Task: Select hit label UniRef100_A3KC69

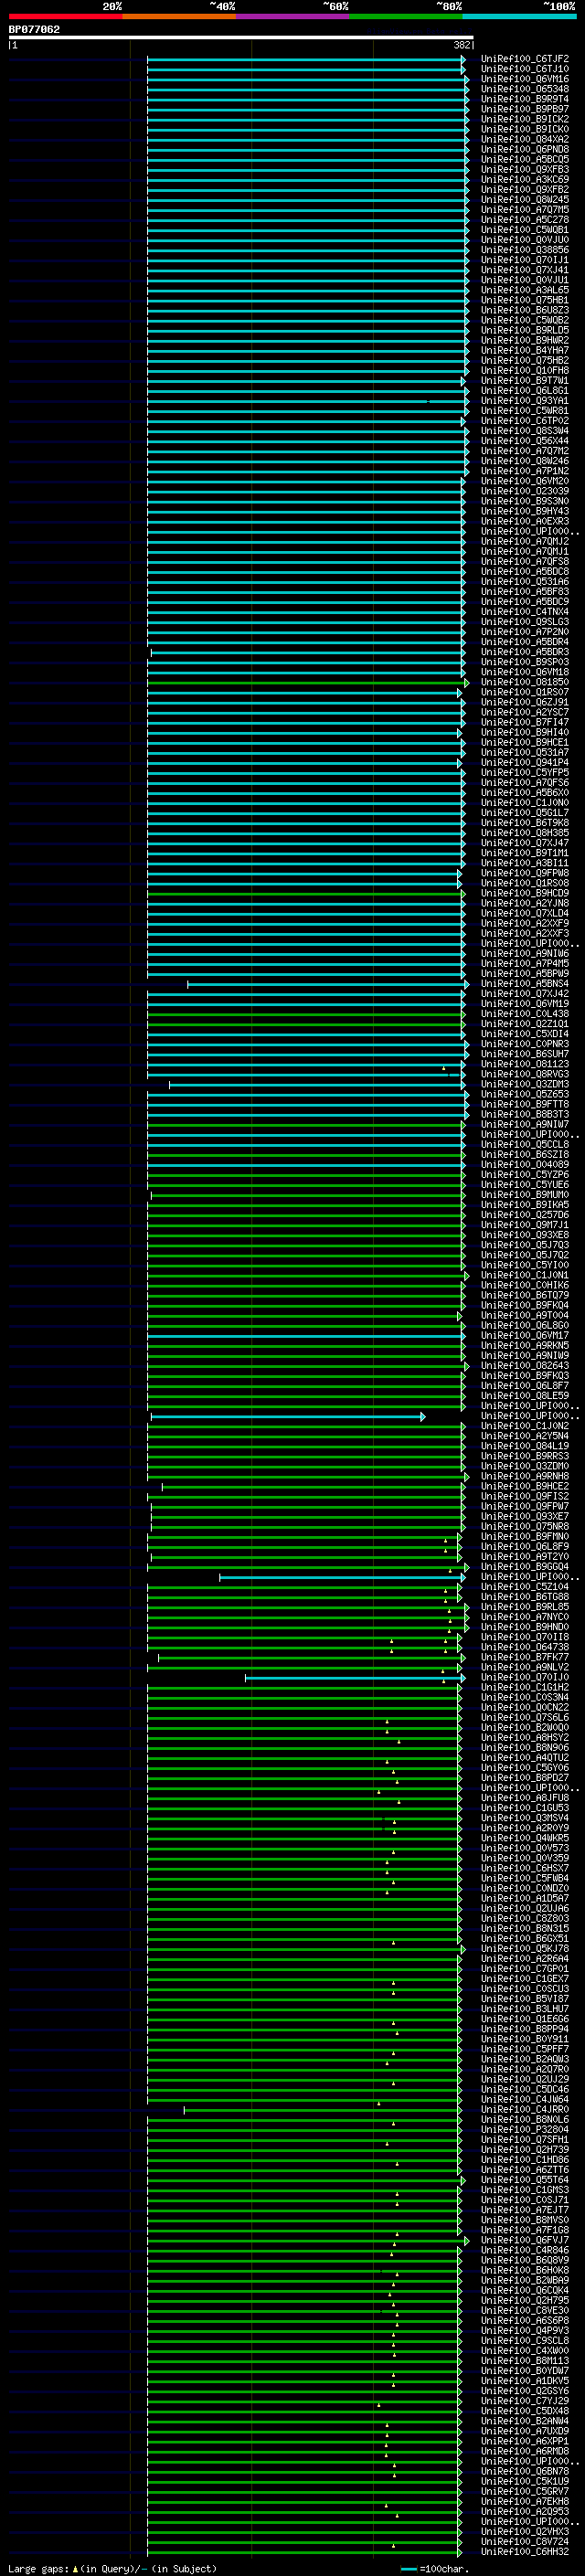Action: pos(525,180)
